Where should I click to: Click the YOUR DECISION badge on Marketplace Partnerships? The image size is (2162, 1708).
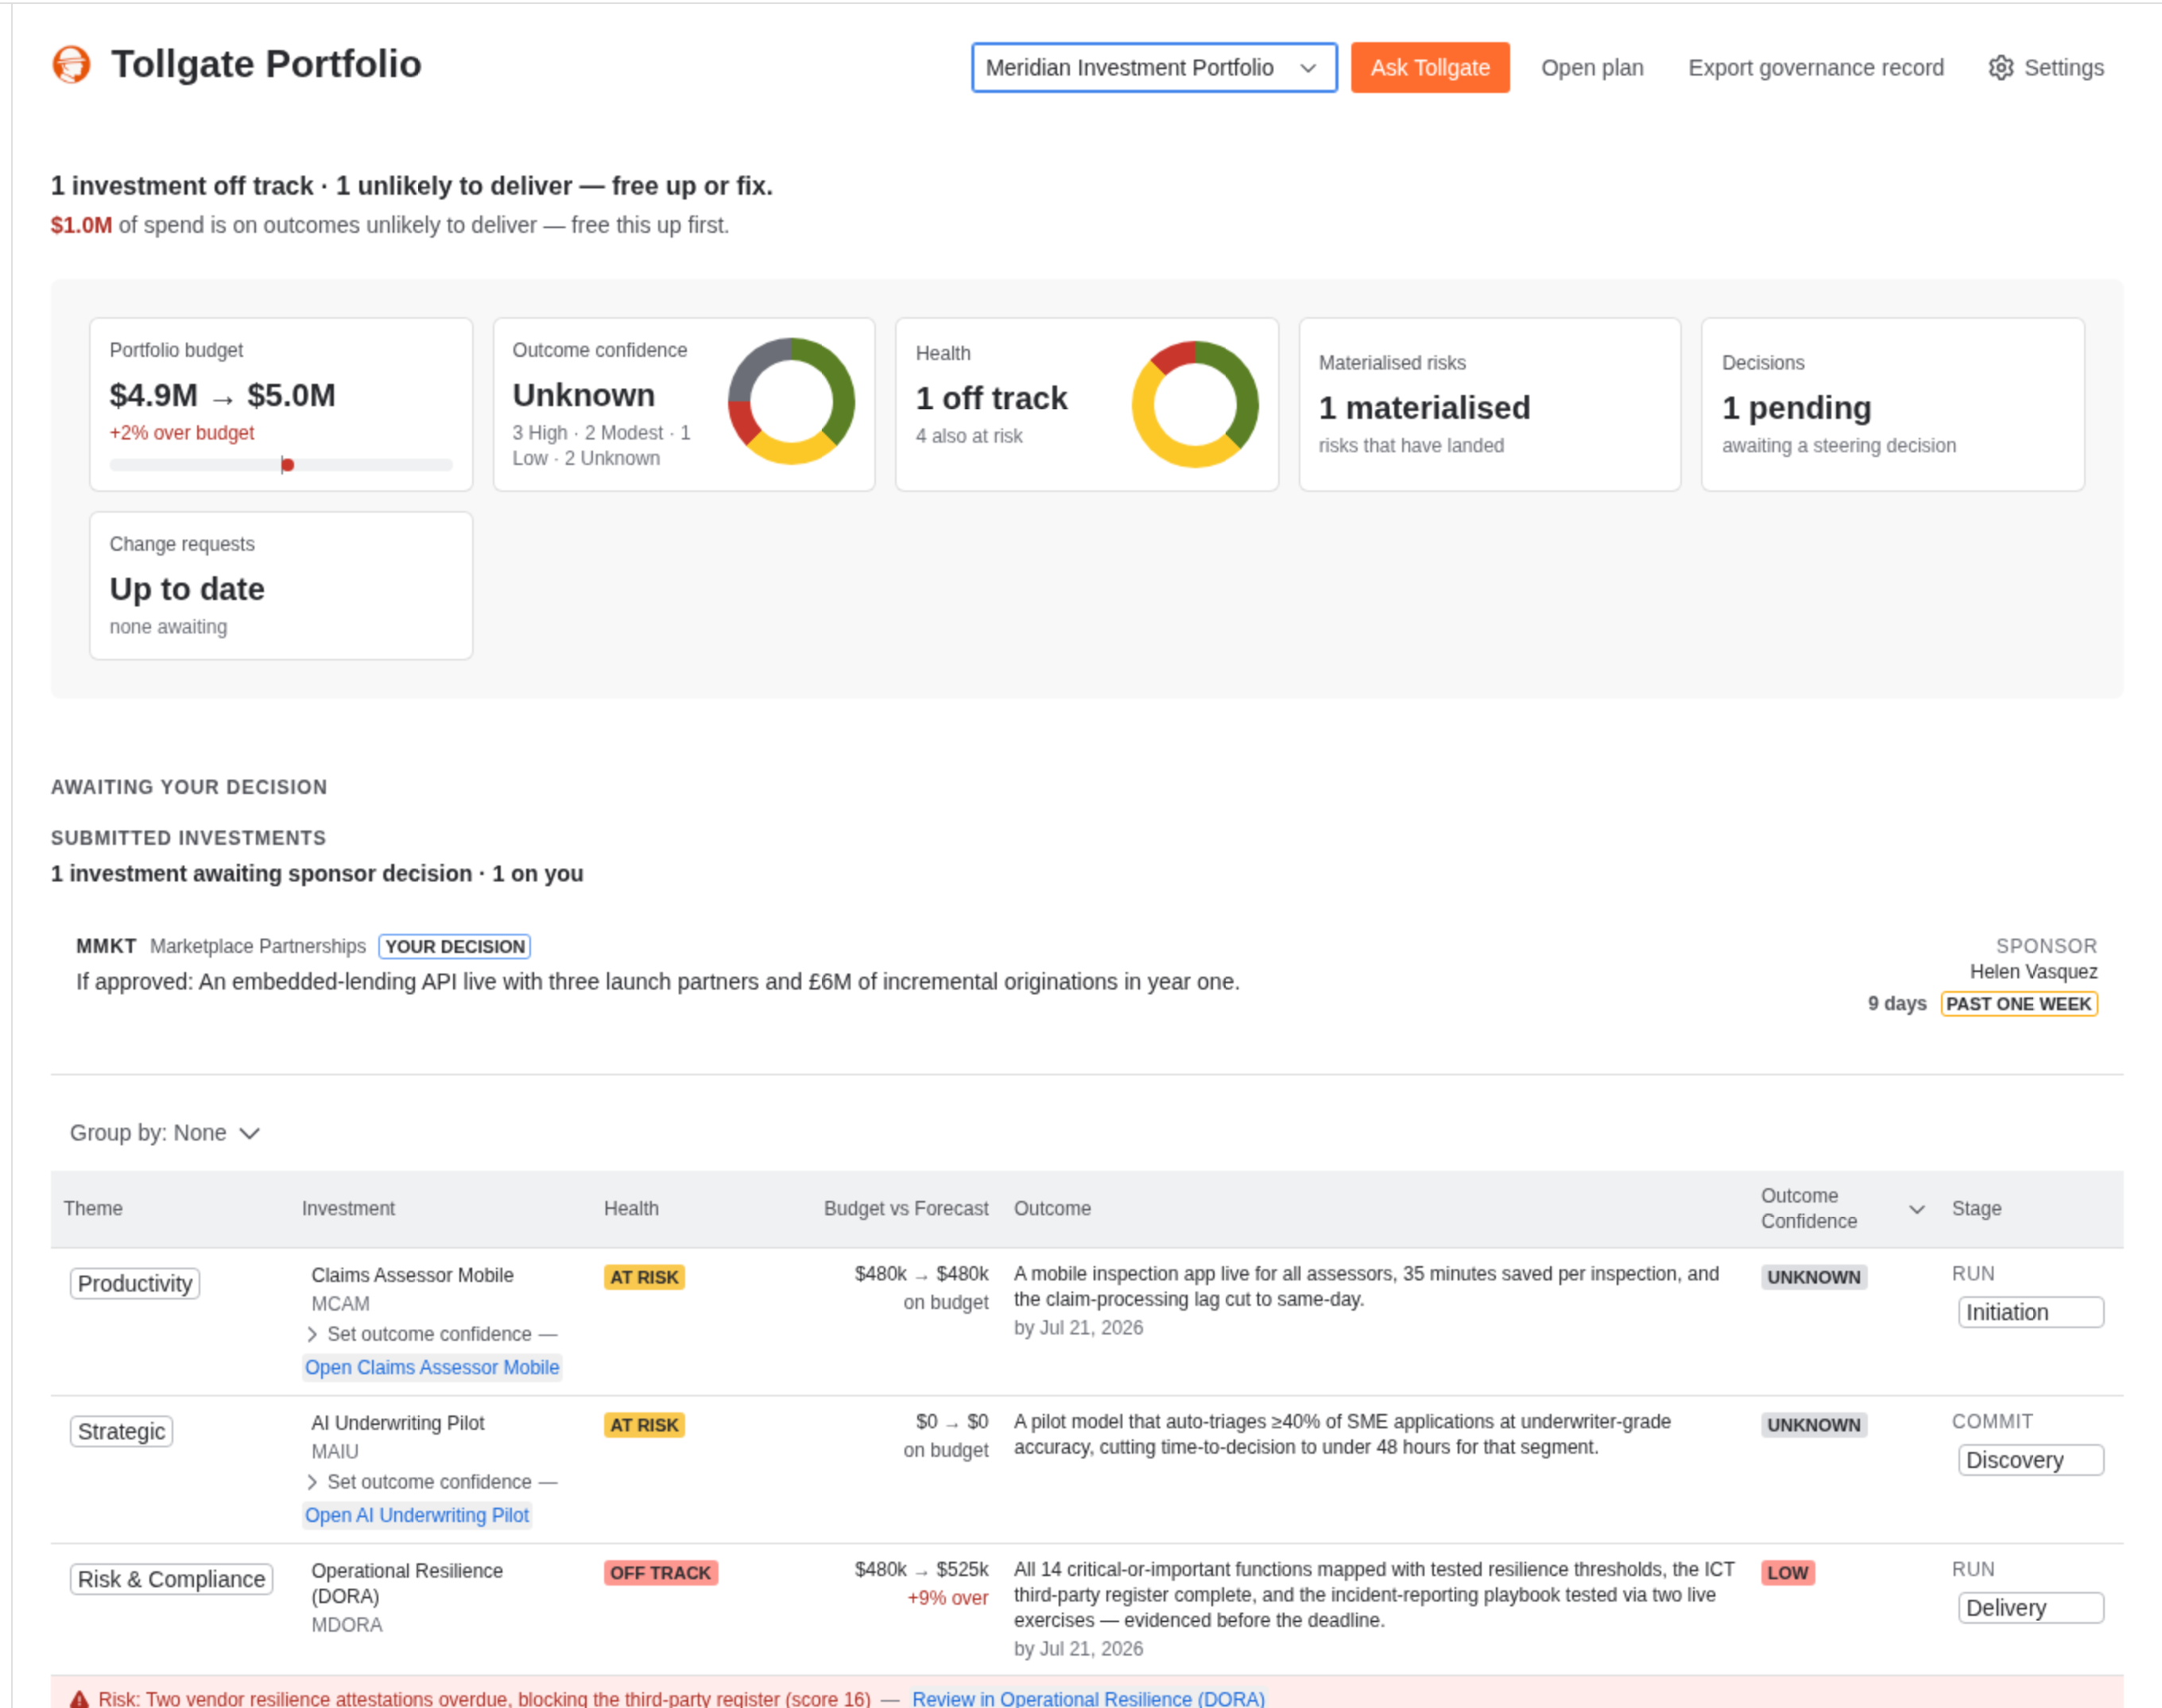(455, 946)
